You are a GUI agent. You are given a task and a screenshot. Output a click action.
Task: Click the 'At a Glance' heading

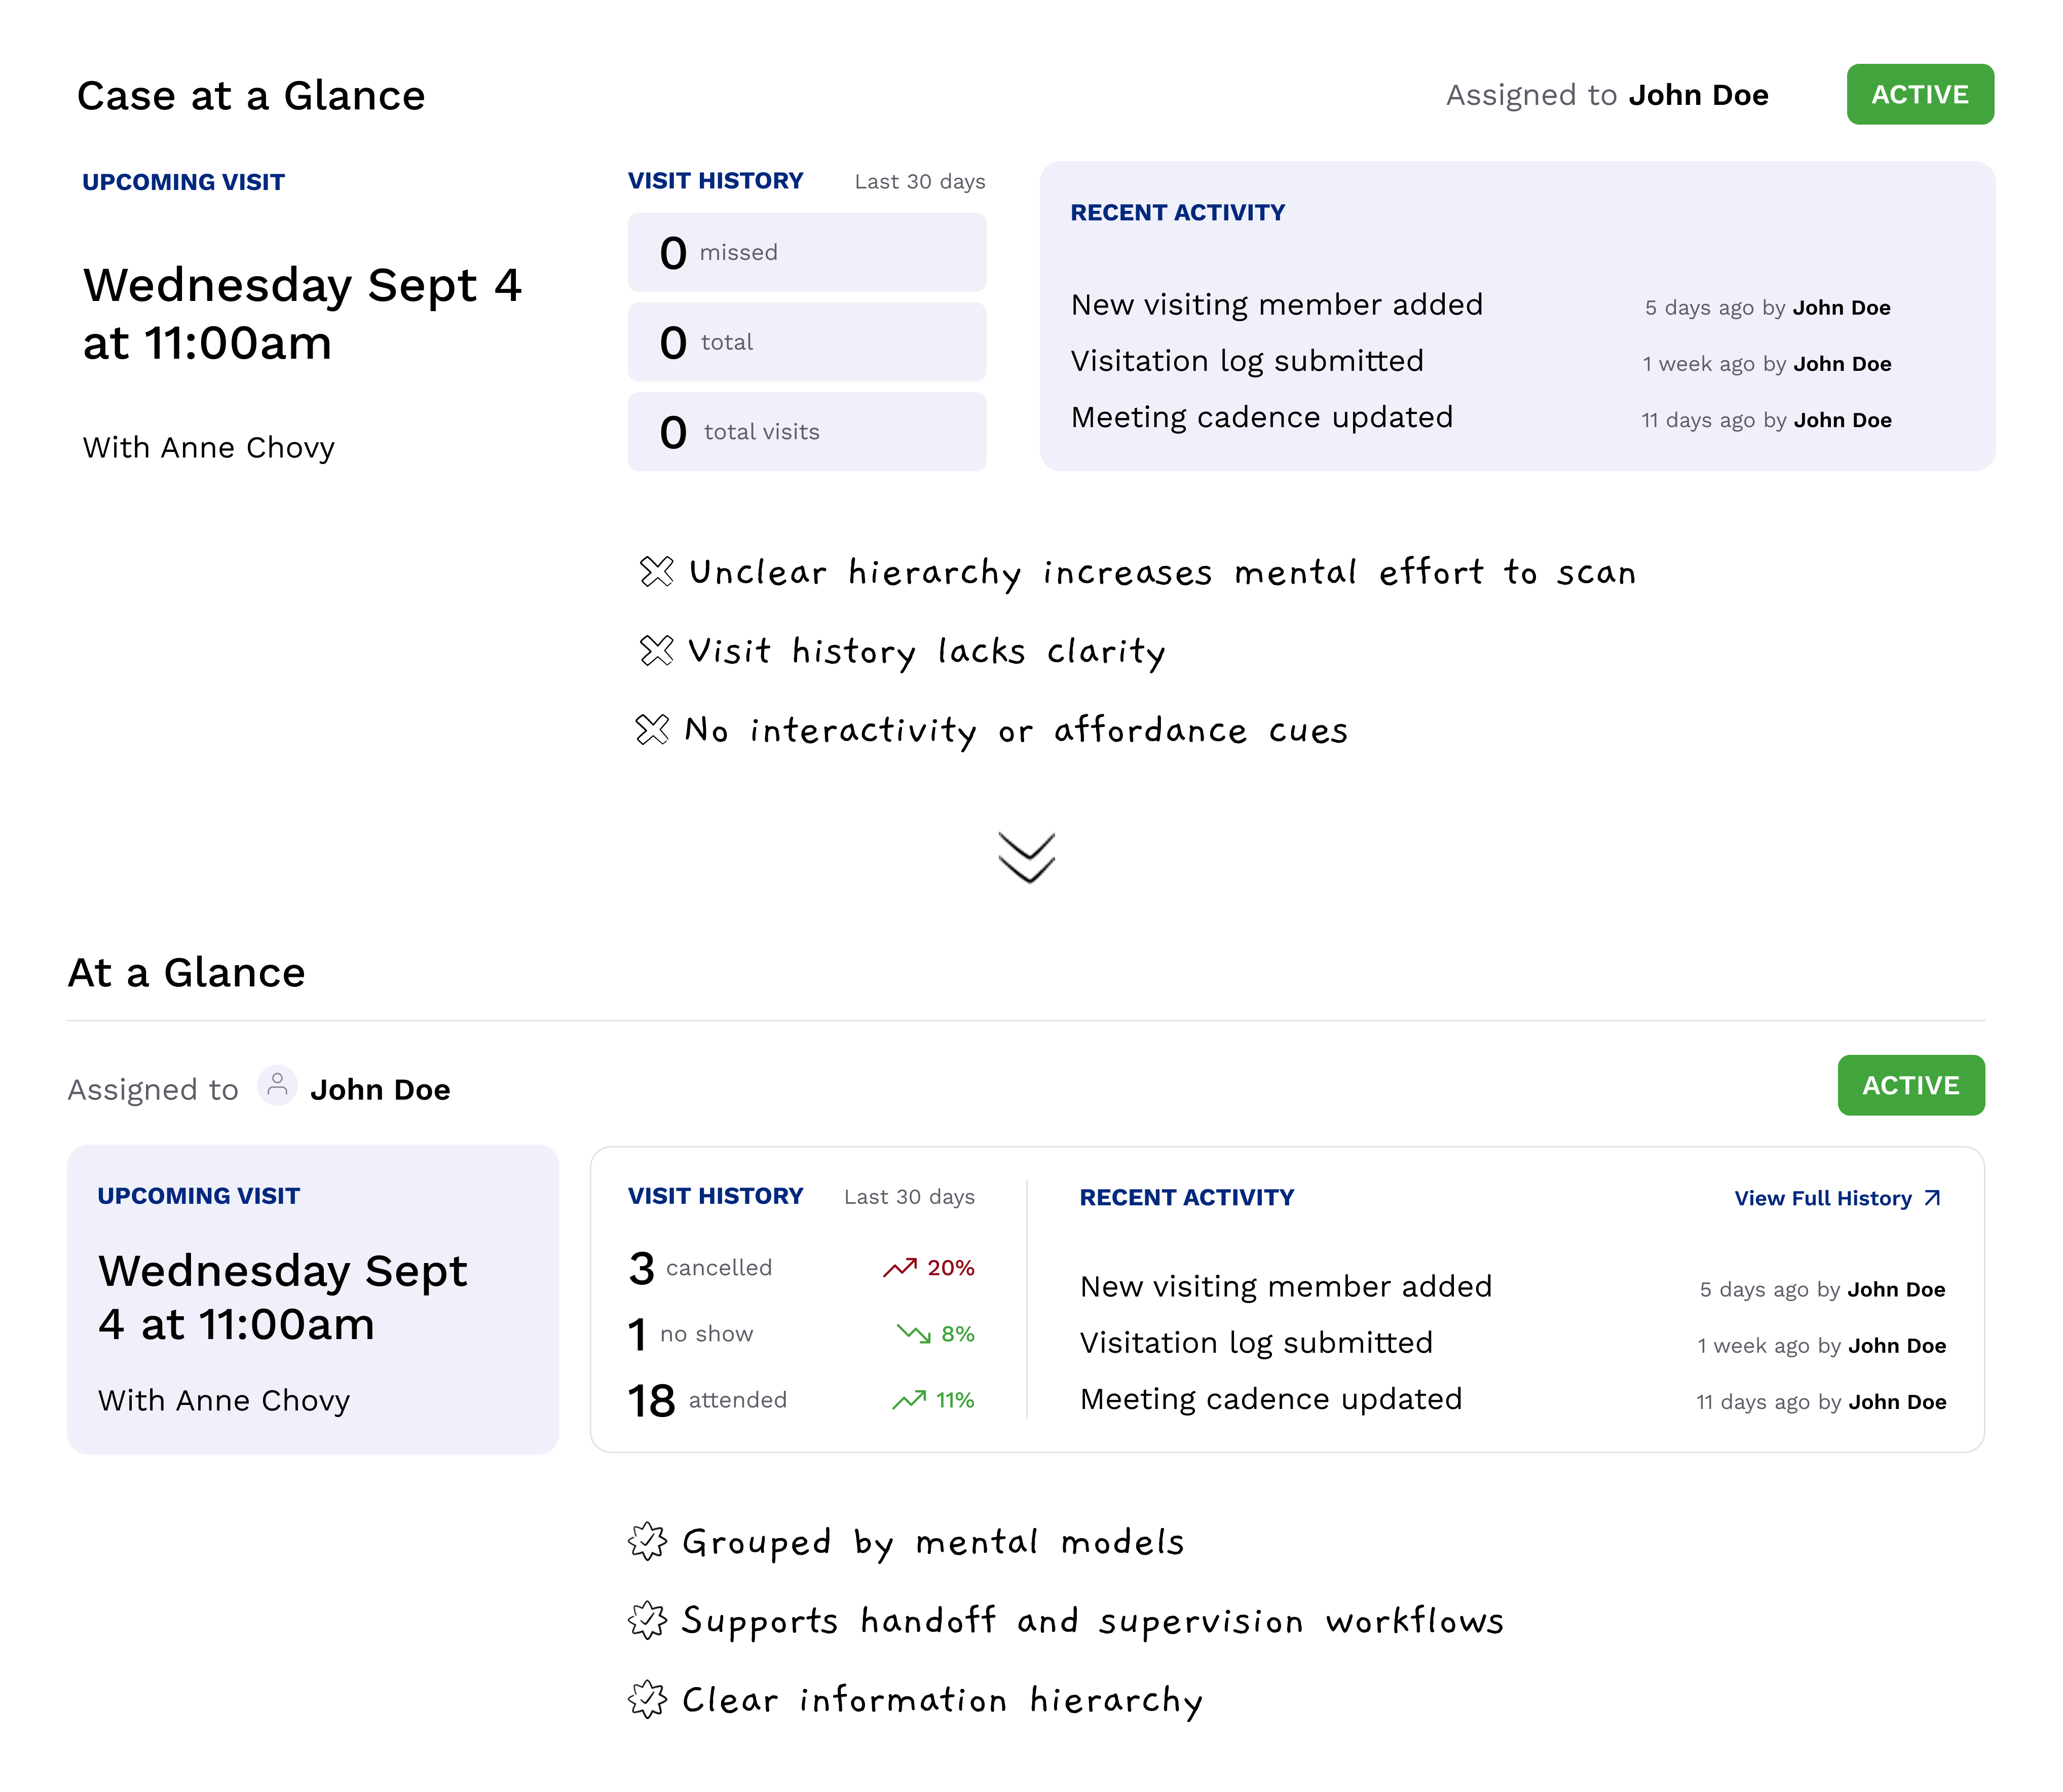pos(186,972)
